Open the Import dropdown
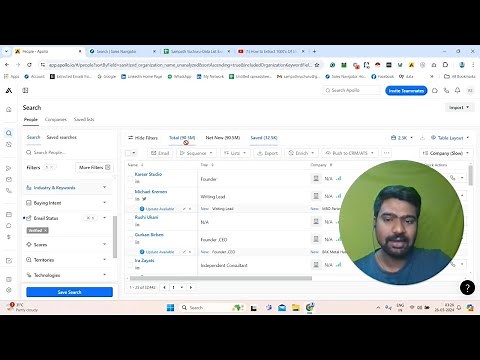This screenshot has height=360, width=480. click(x=459, y=107)
